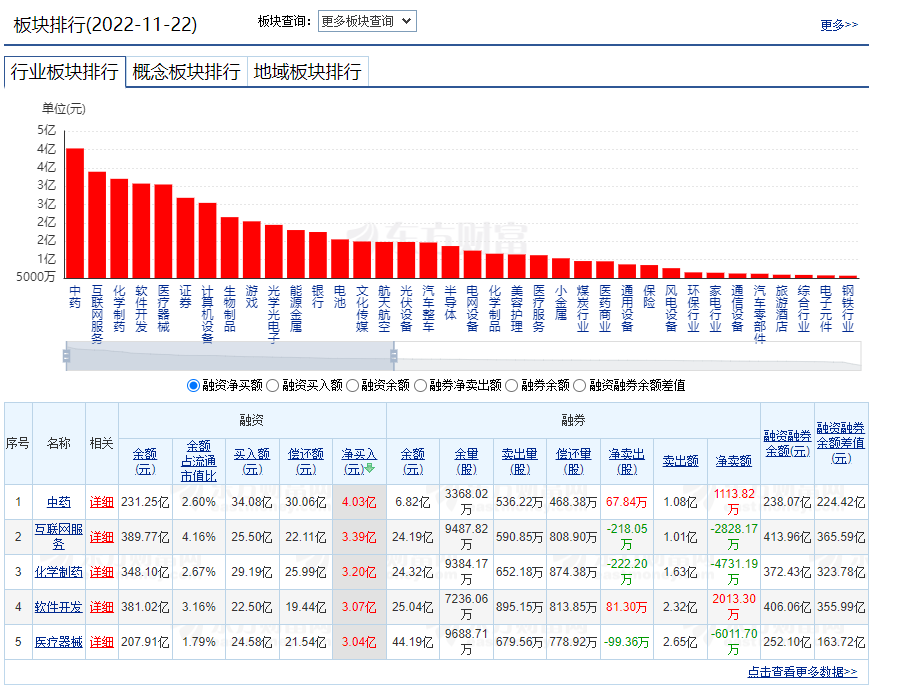899x694 pixels.
Task: Select the 融资买入额 radio option
Action: click(x=273, y=385)
